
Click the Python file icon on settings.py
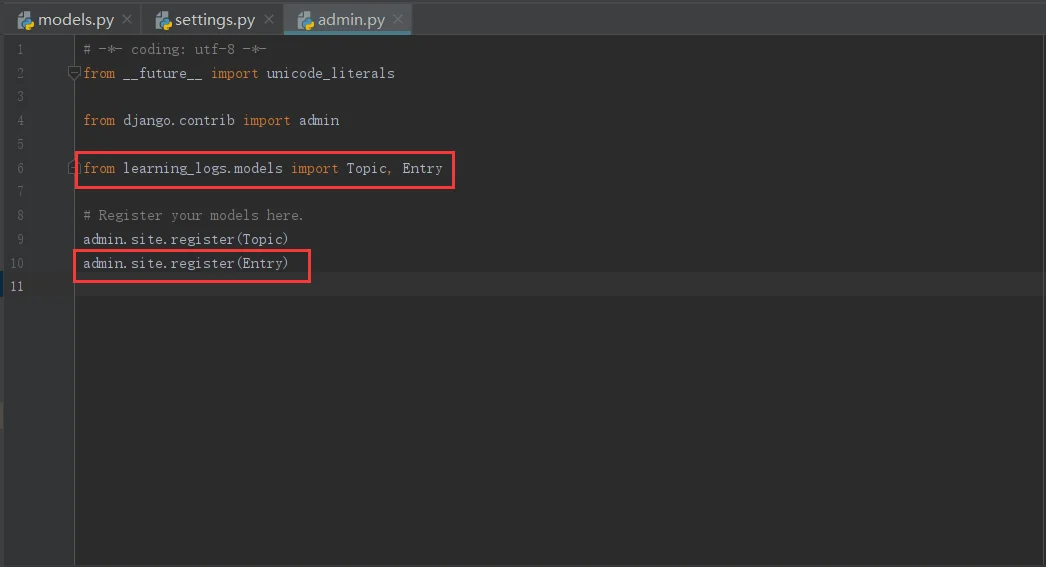tap(163, 21)
